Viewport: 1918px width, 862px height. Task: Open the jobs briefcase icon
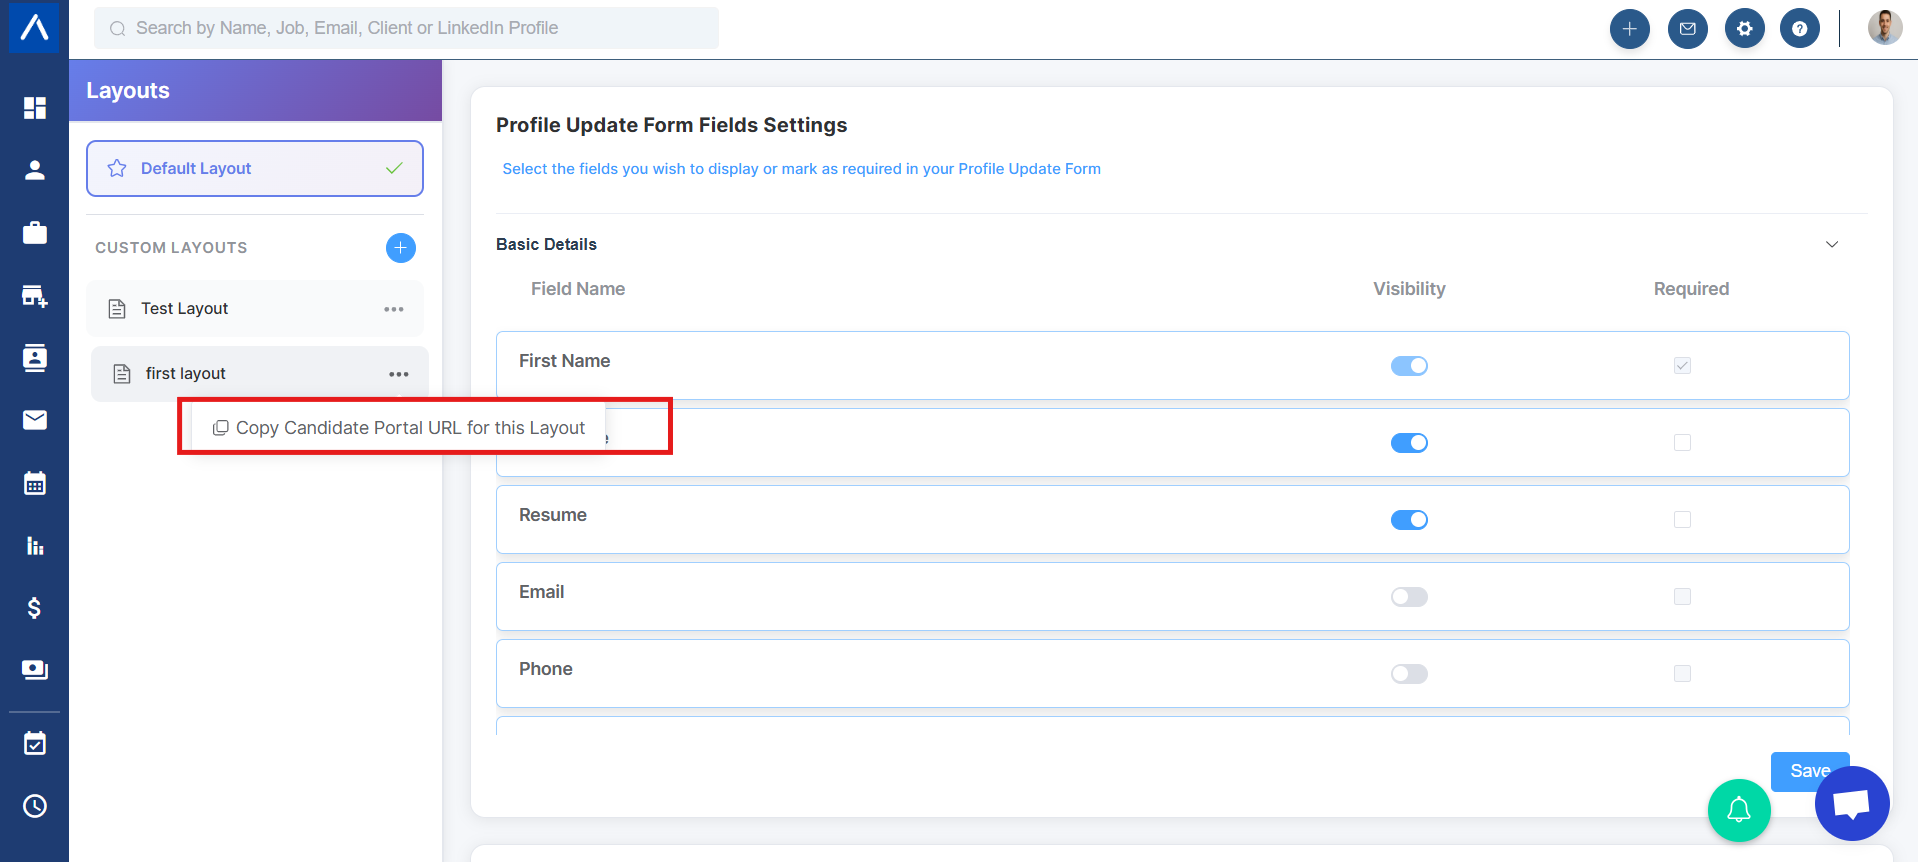(x=35, y=233)
